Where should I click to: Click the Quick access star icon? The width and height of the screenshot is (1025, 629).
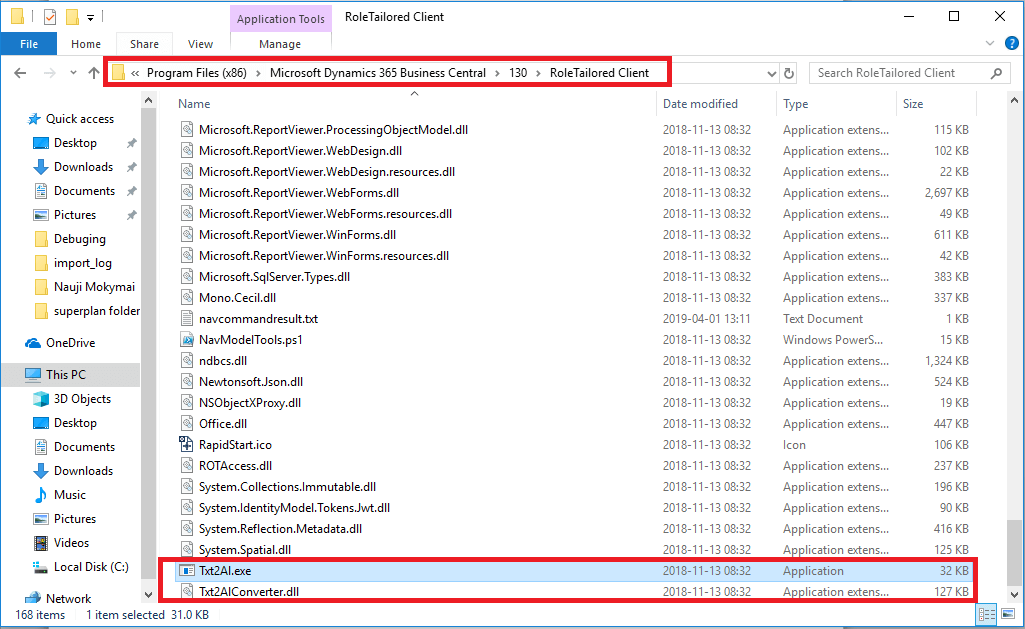(33, 119)
